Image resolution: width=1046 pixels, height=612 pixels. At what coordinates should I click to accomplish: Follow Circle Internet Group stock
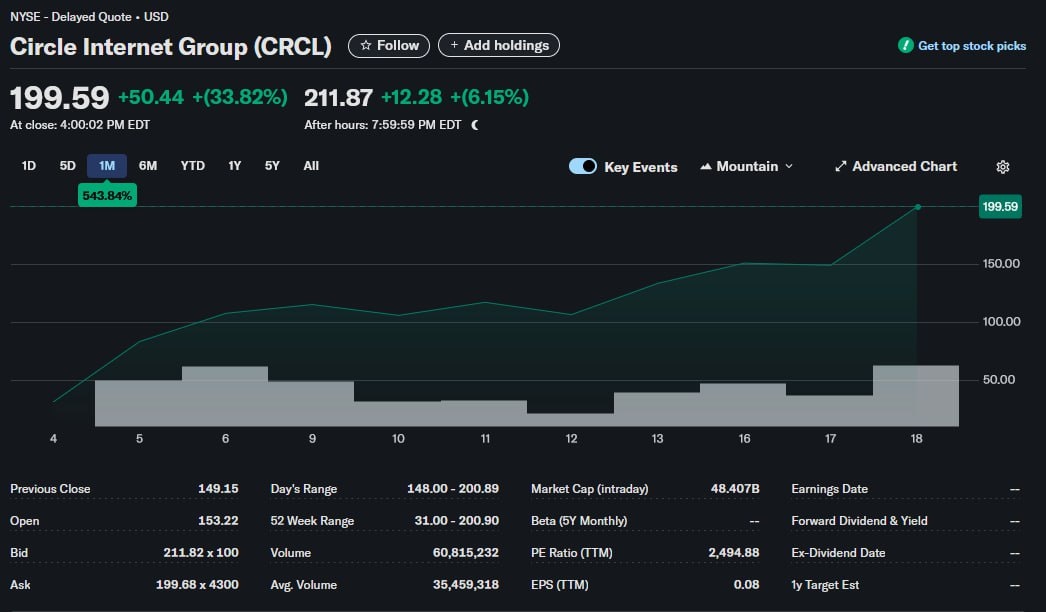389,45
